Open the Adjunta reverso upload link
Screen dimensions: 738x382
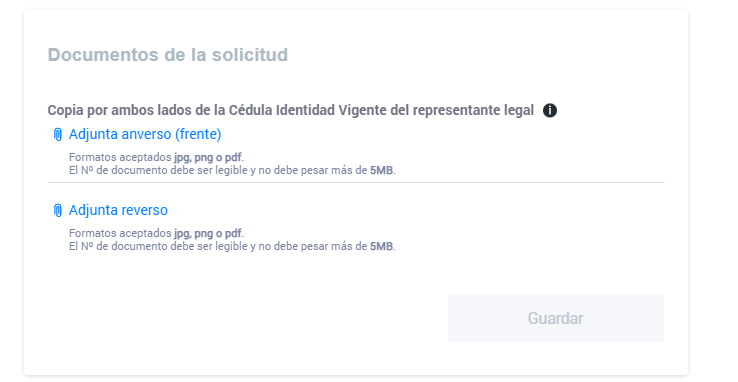click(118, 210)
